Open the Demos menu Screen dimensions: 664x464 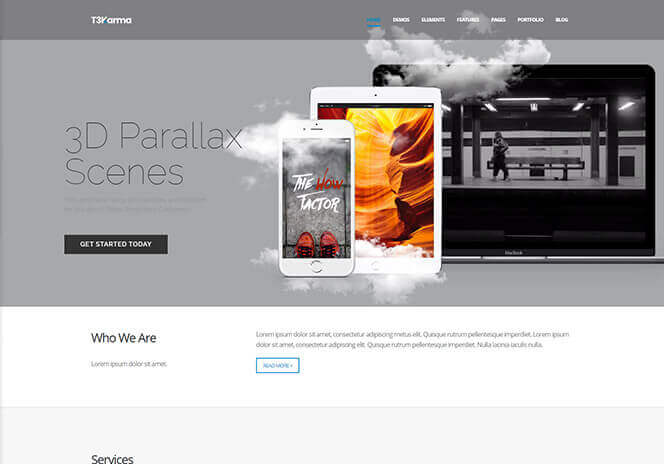click(x=401, y=20)
